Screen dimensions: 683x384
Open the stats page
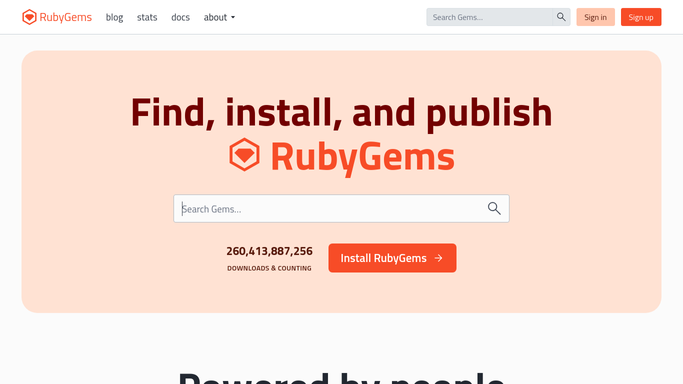147,17
